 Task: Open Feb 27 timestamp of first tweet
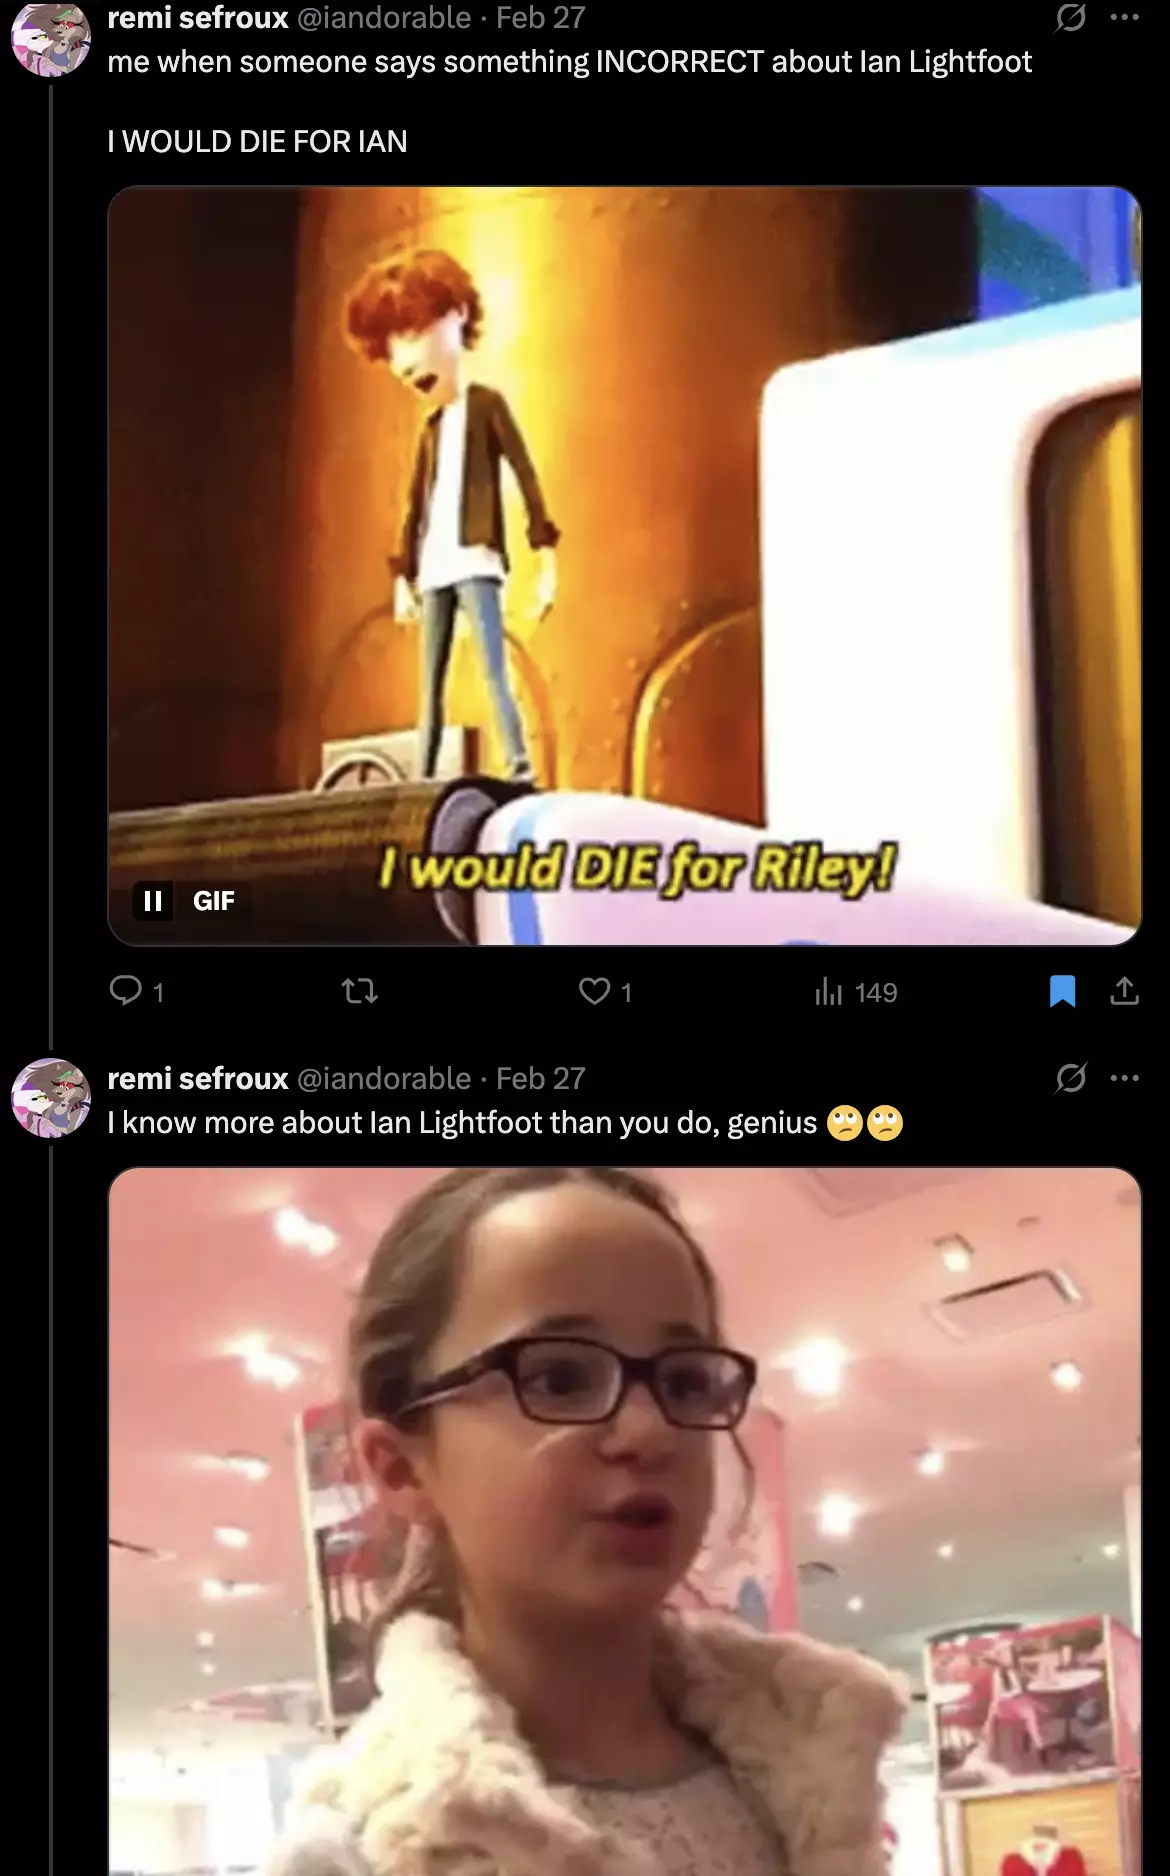click(540, 17)
